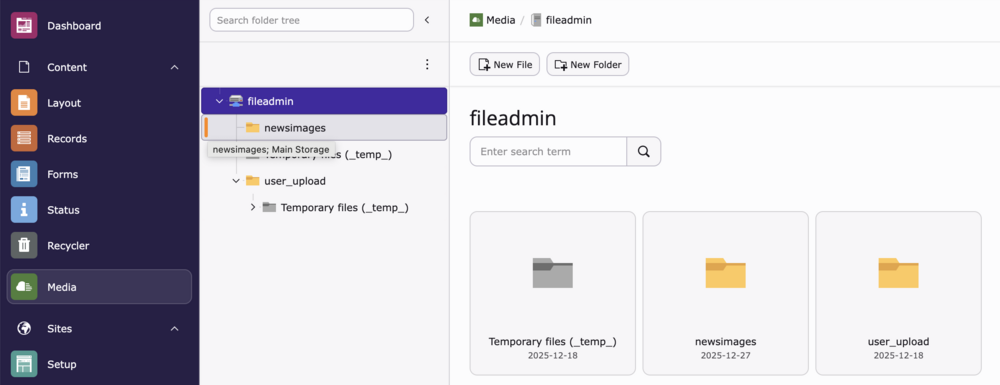Image resolution: width=1000 pixels, height=385 pixels.
Task: Open the Dashboard module icon
Action: 24,26
